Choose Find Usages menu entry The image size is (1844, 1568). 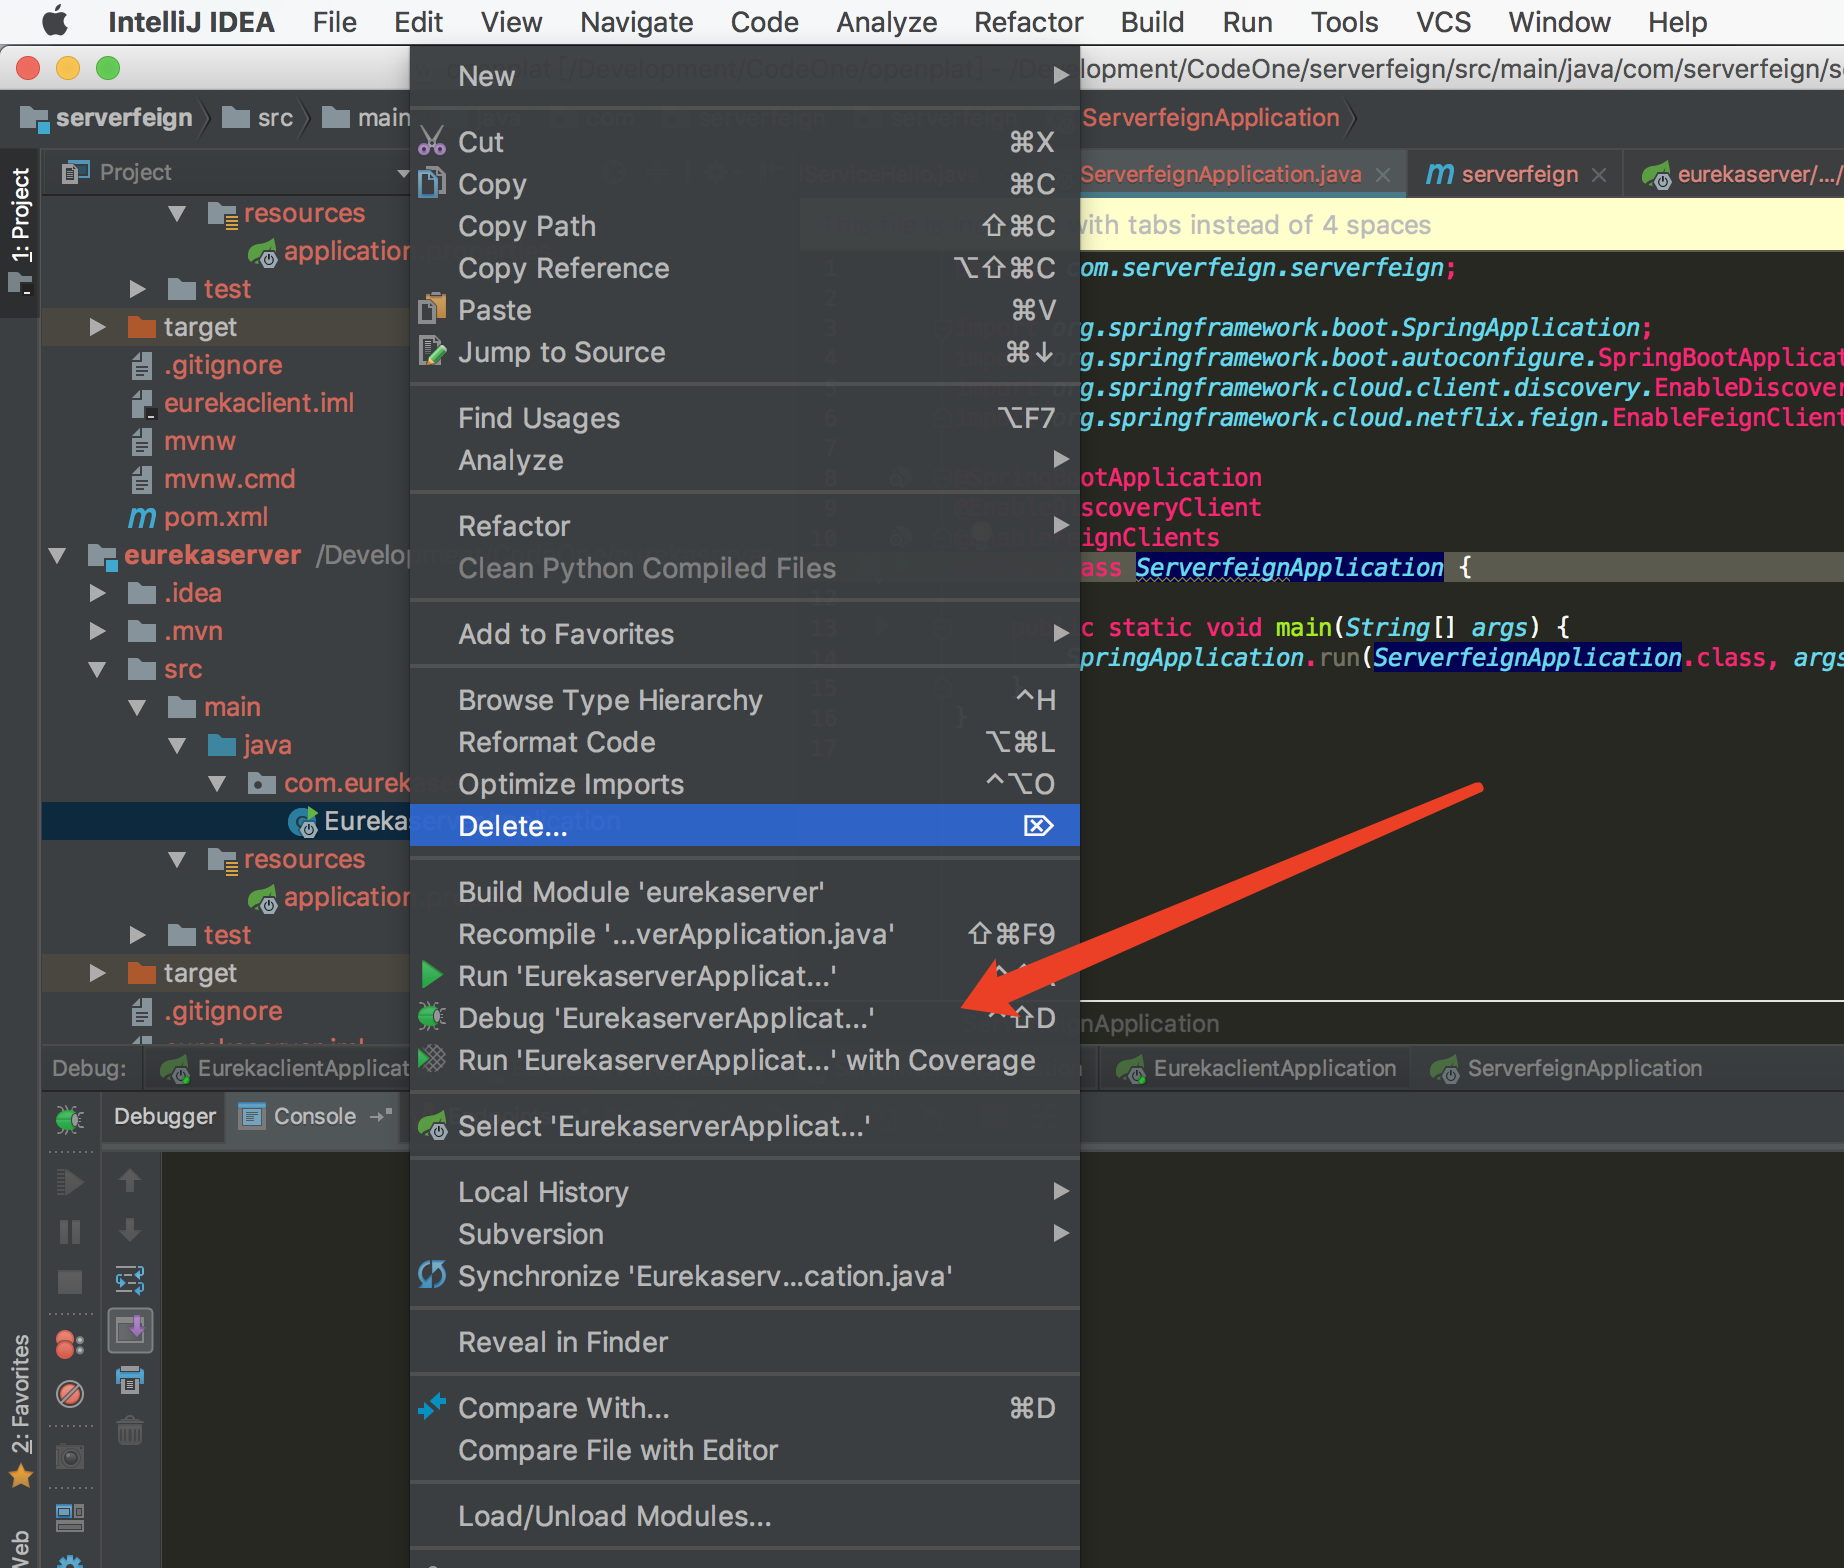(745, 418)
